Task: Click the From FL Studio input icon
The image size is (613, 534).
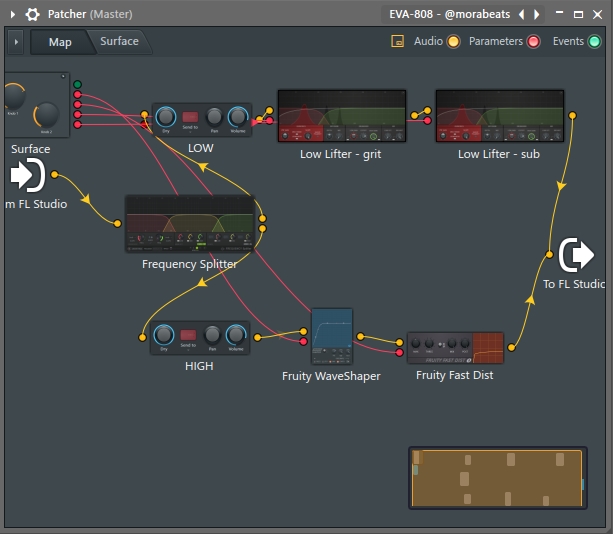Action: coord(26,176)
